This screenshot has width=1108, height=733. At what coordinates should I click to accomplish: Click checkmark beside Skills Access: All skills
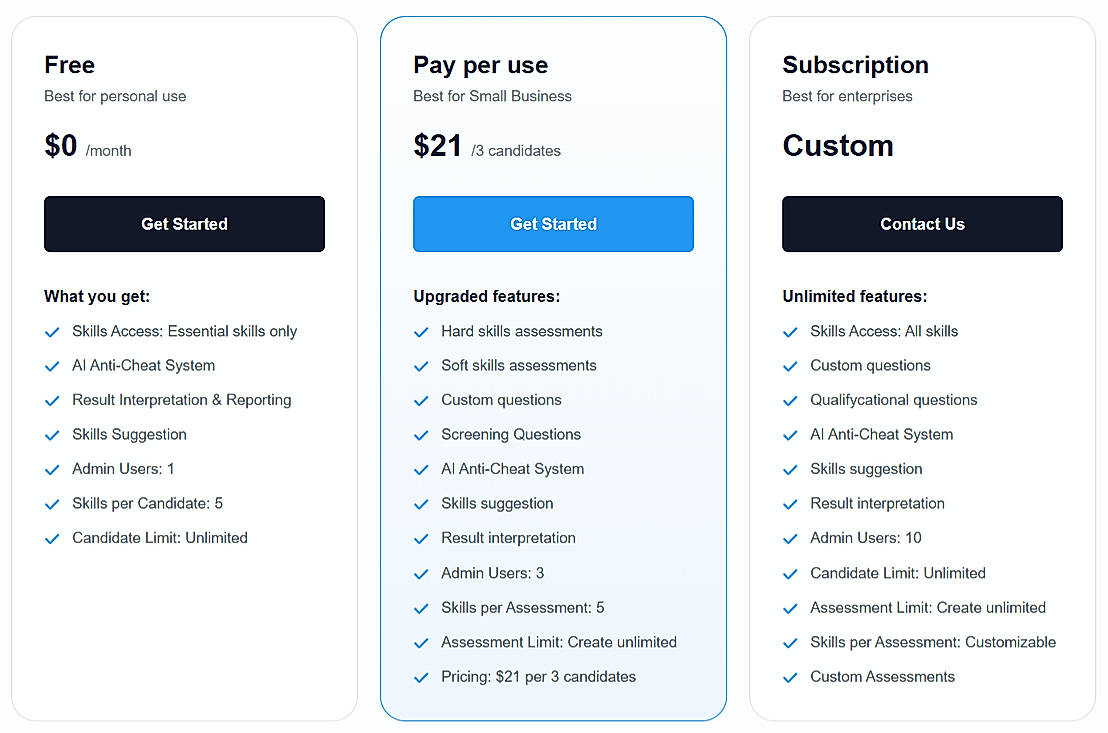[x=791, y=332]
